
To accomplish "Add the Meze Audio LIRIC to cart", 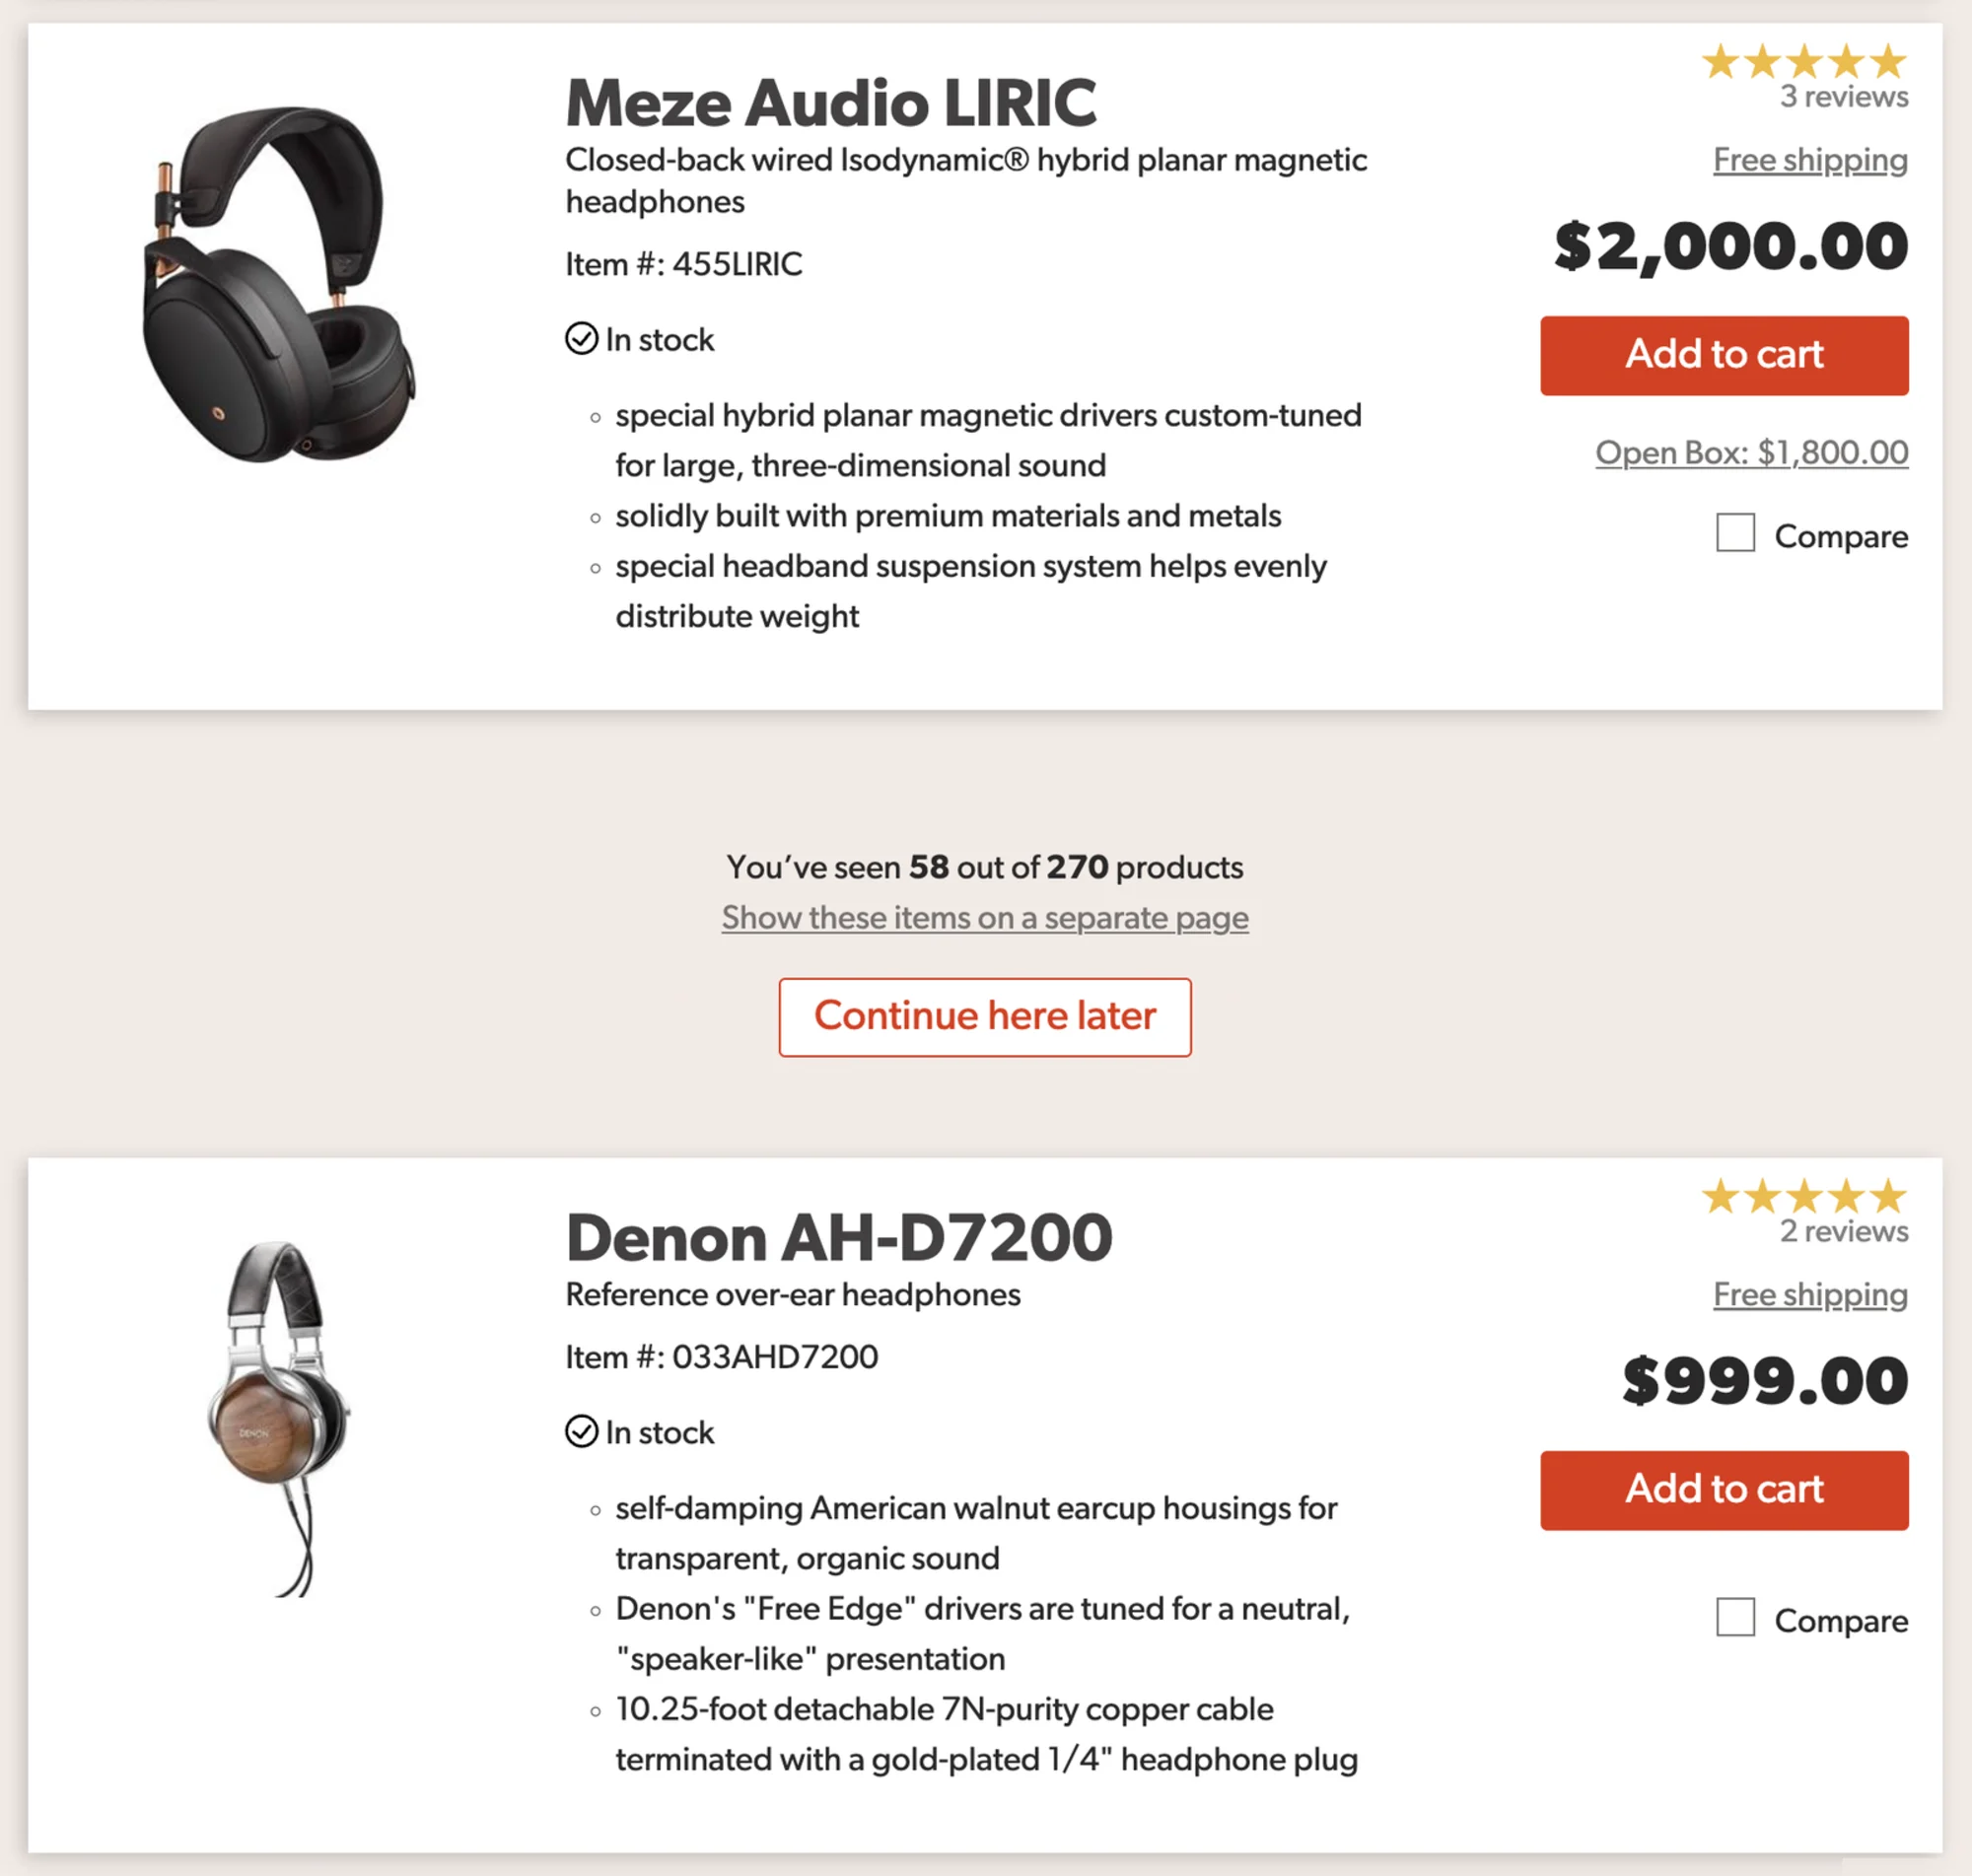I will pyautogui.click(x=1723, y=355).
